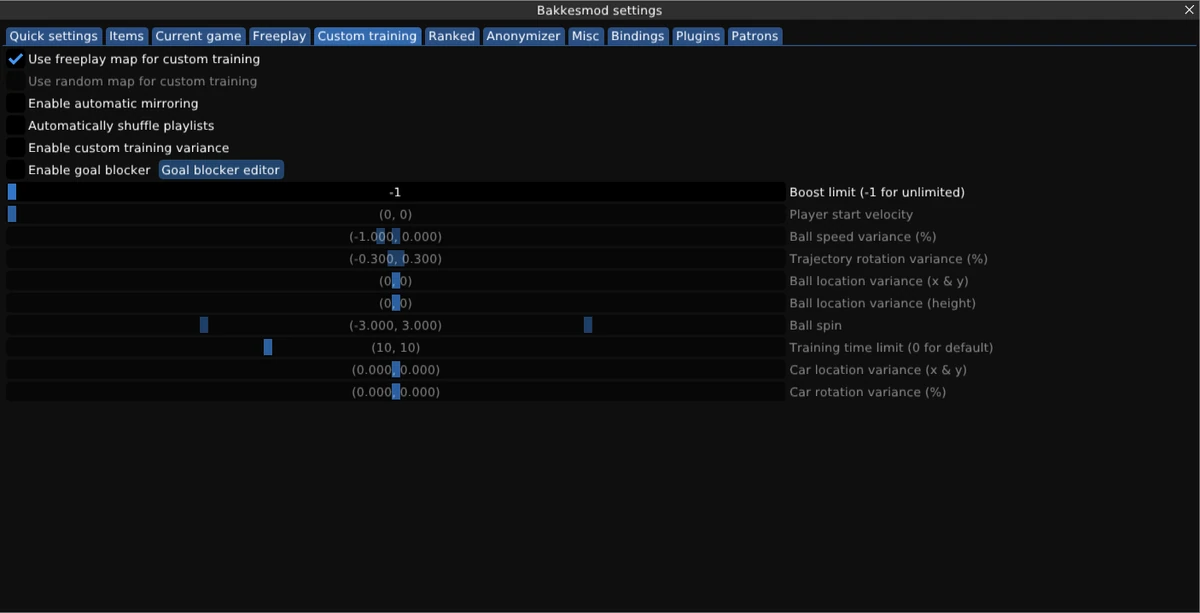This screenshot has width=1200, height=613.
Task: Enable automatic mirroring
Action: 15,103
